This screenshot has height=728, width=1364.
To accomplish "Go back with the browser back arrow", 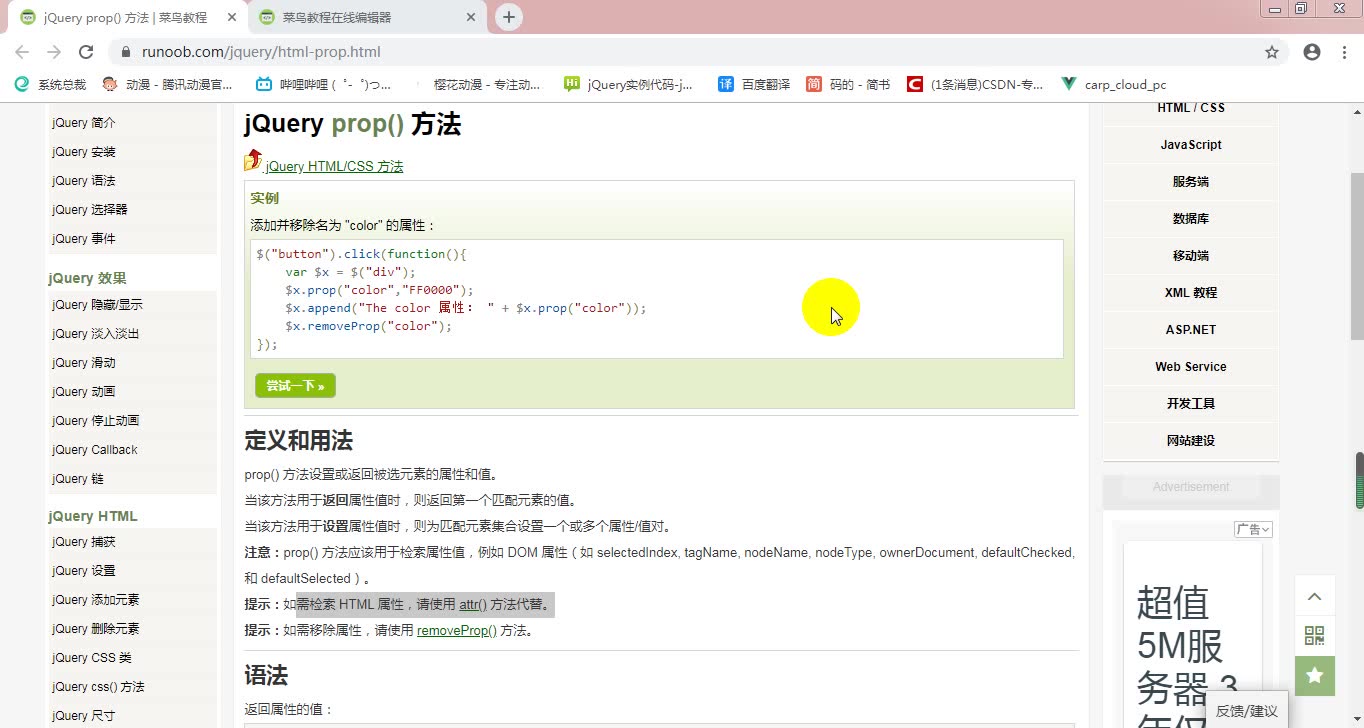I will pyautogui.click(x=22, y=52).
